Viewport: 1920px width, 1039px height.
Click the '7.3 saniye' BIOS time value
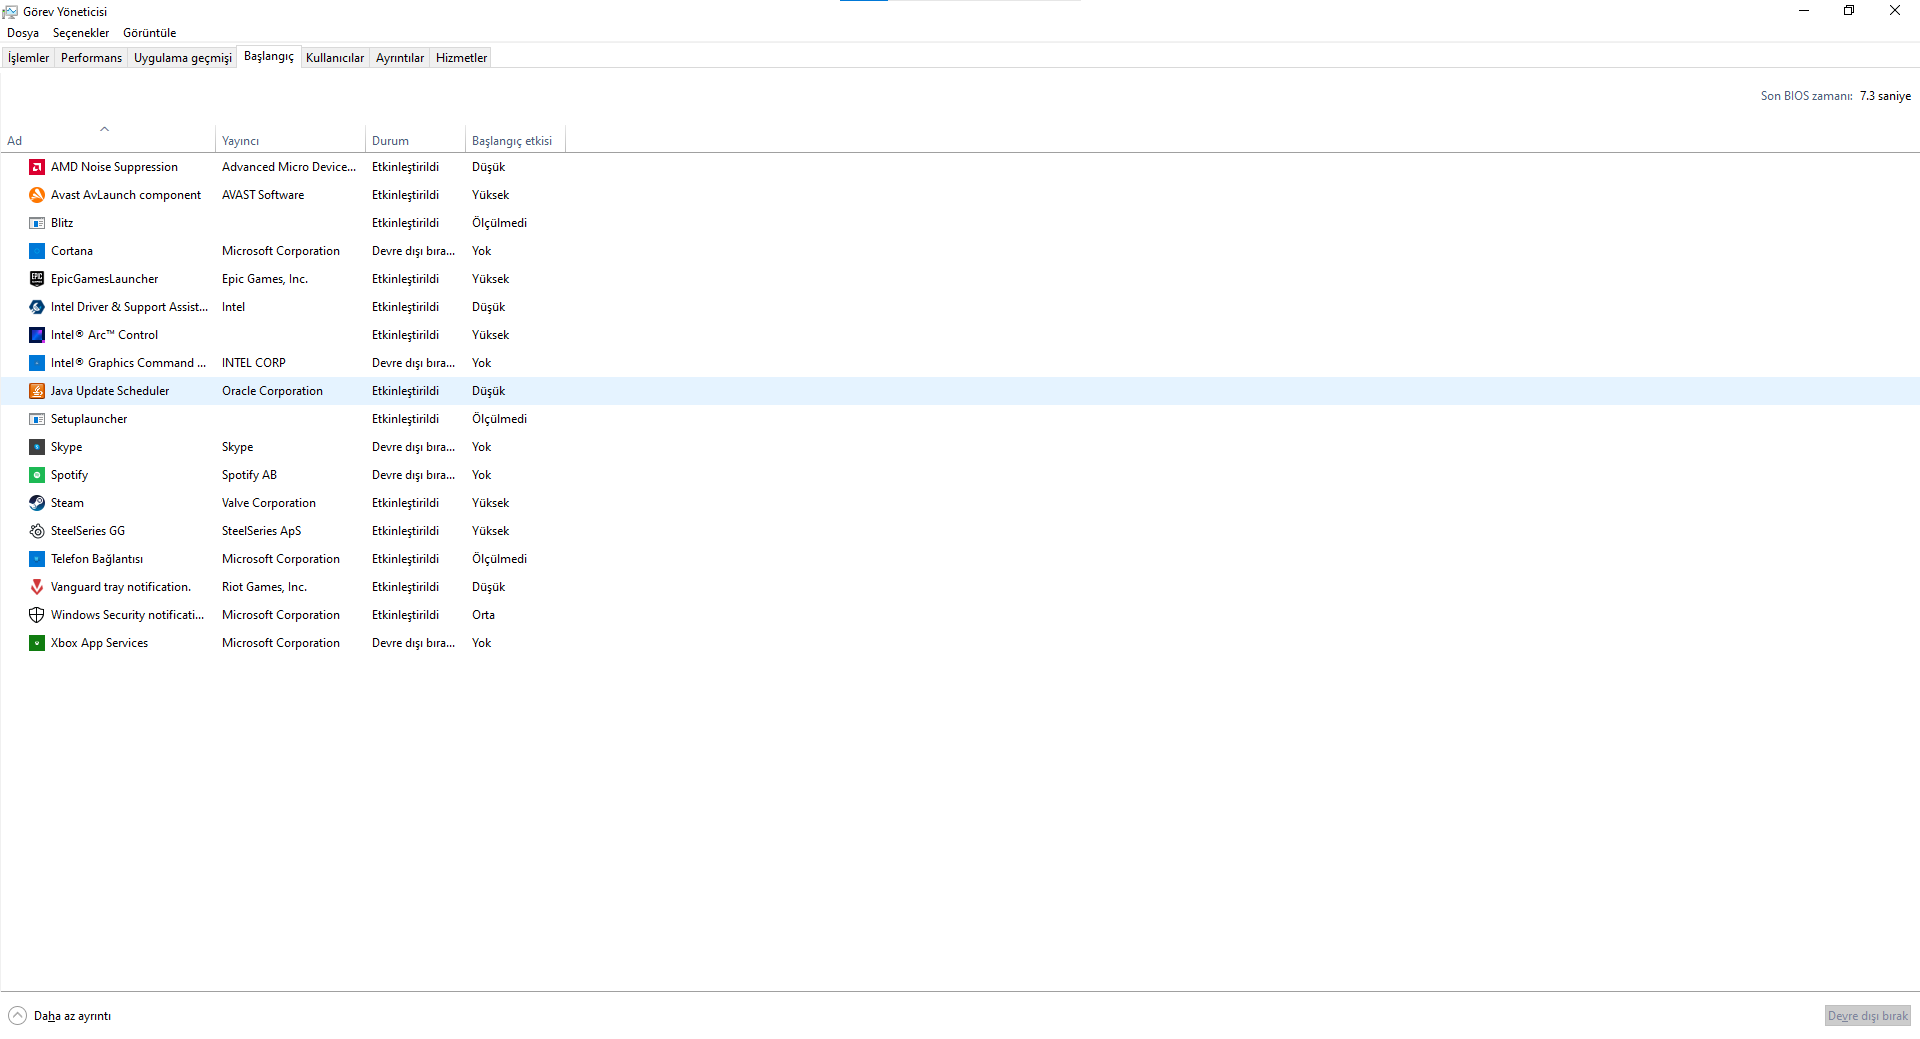click(x=1885, y=96)
